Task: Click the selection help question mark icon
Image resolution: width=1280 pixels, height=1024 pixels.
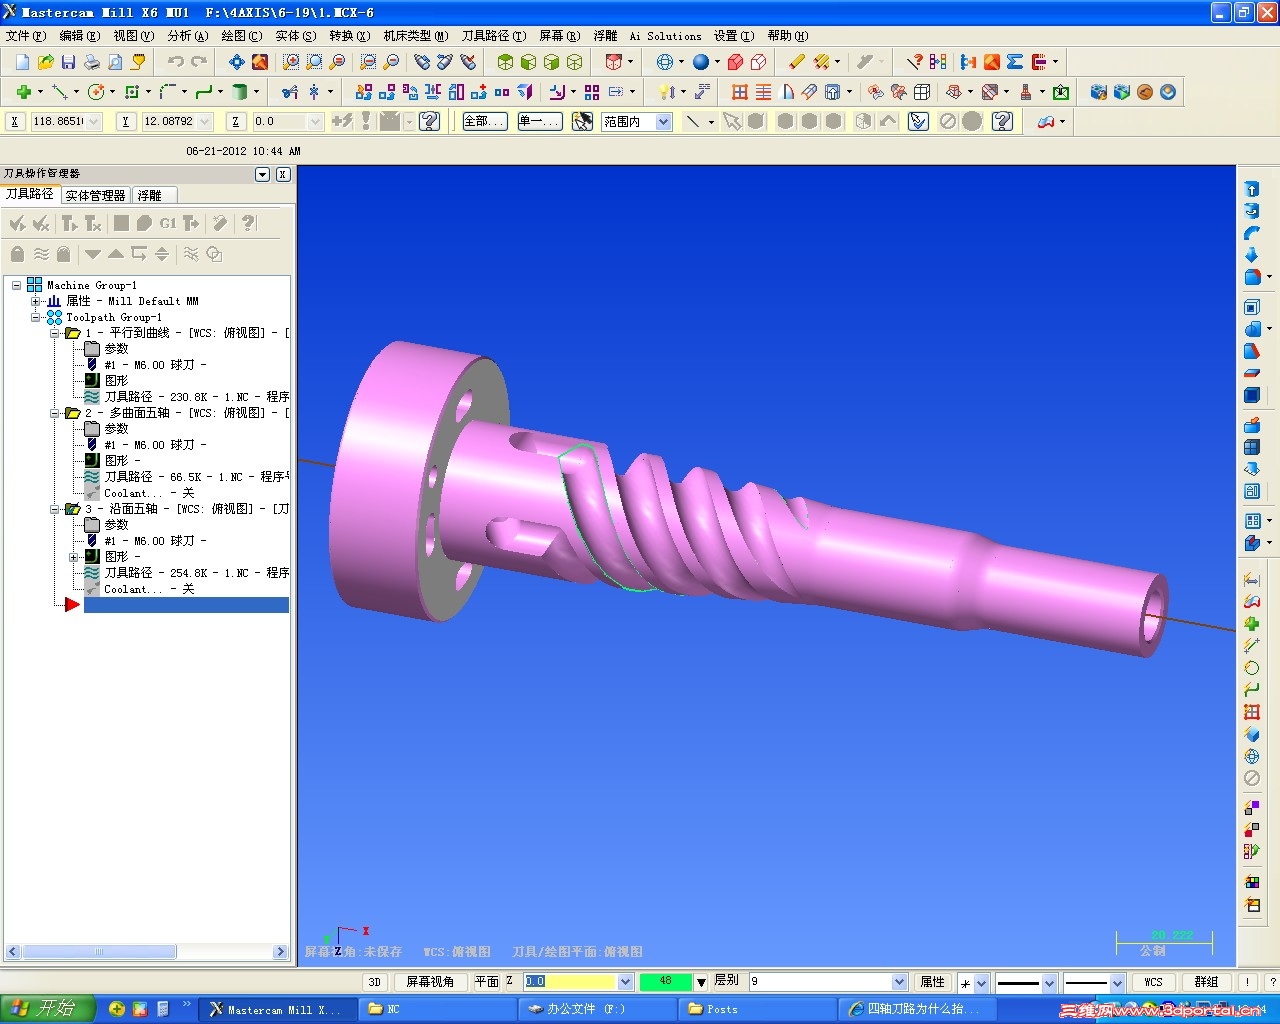Action: 1003,121
